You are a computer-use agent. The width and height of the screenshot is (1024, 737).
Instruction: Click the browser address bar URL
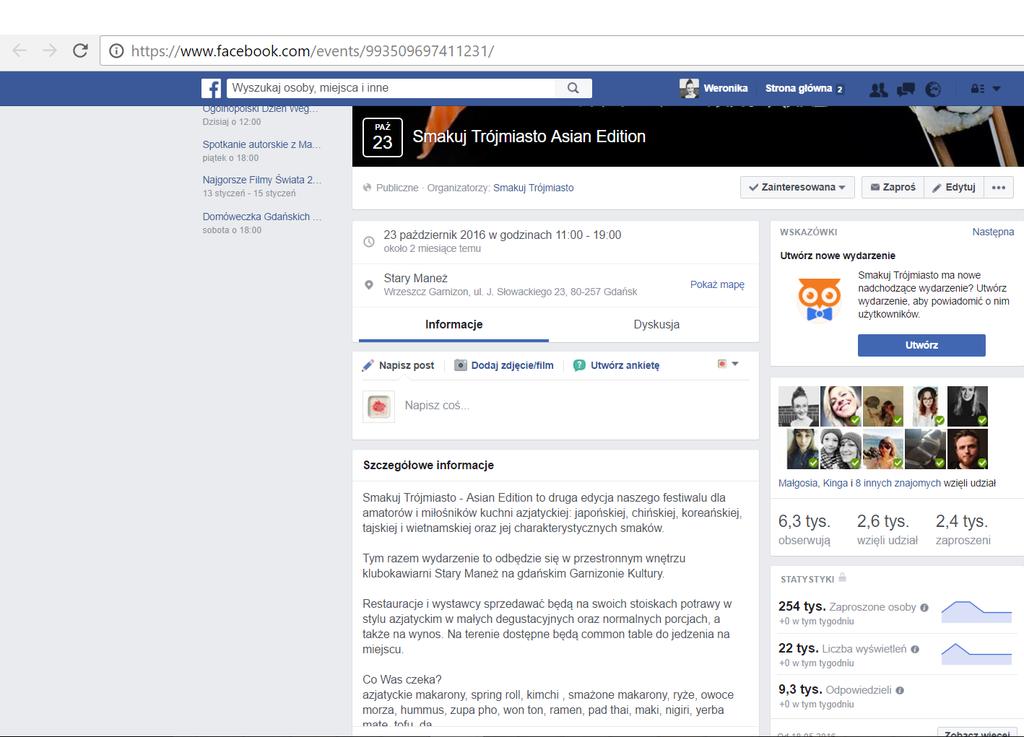[312, 51]
